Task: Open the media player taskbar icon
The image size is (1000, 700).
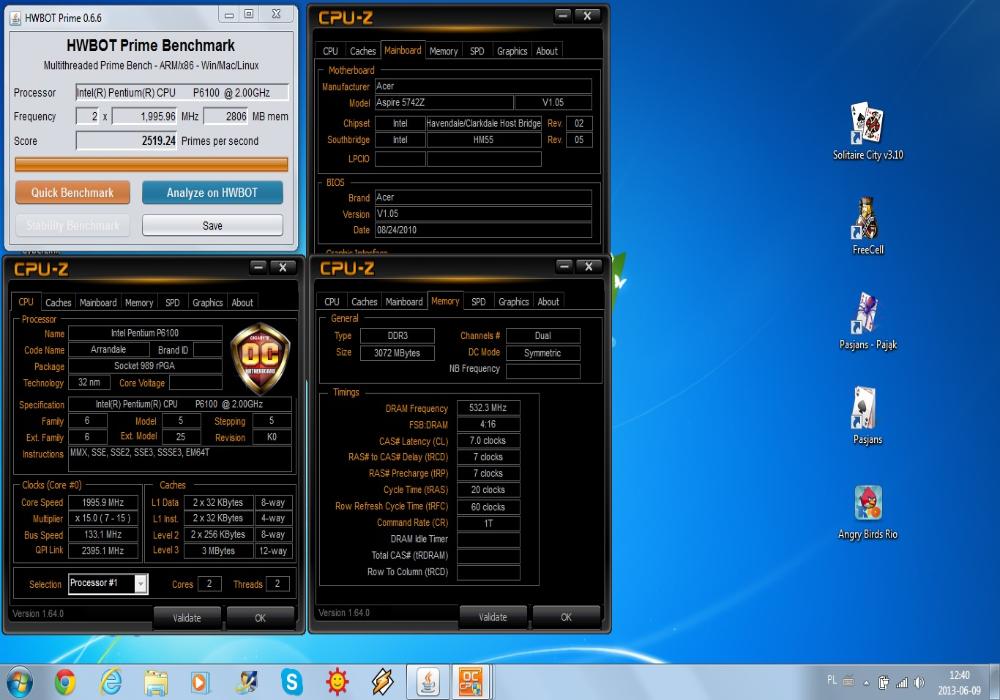Action: coord(200,682)
